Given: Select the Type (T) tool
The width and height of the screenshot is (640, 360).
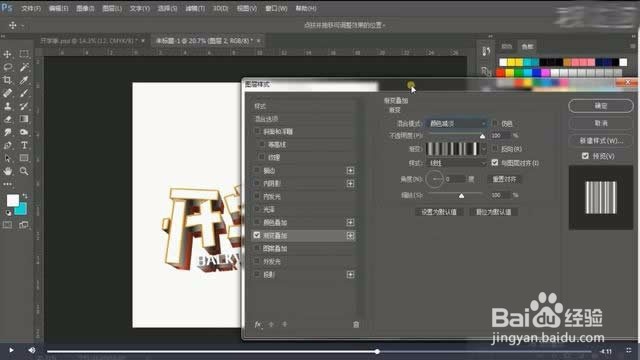Looking at the screenshot, I should (24, 145).
